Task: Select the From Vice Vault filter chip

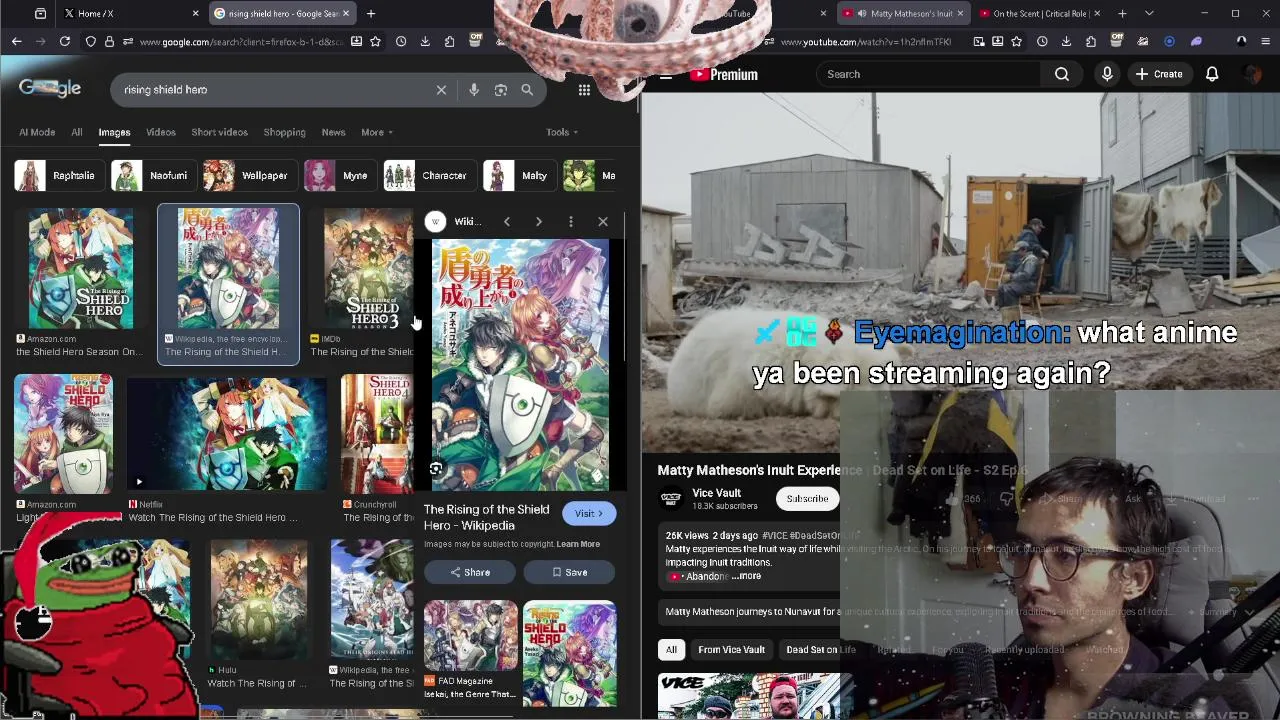Action: click(x=731, y=650)
